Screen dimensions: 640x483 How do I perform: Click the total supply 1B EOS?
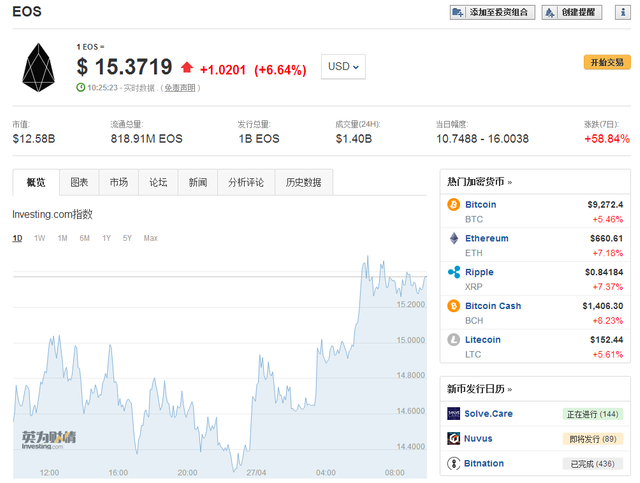259,139
